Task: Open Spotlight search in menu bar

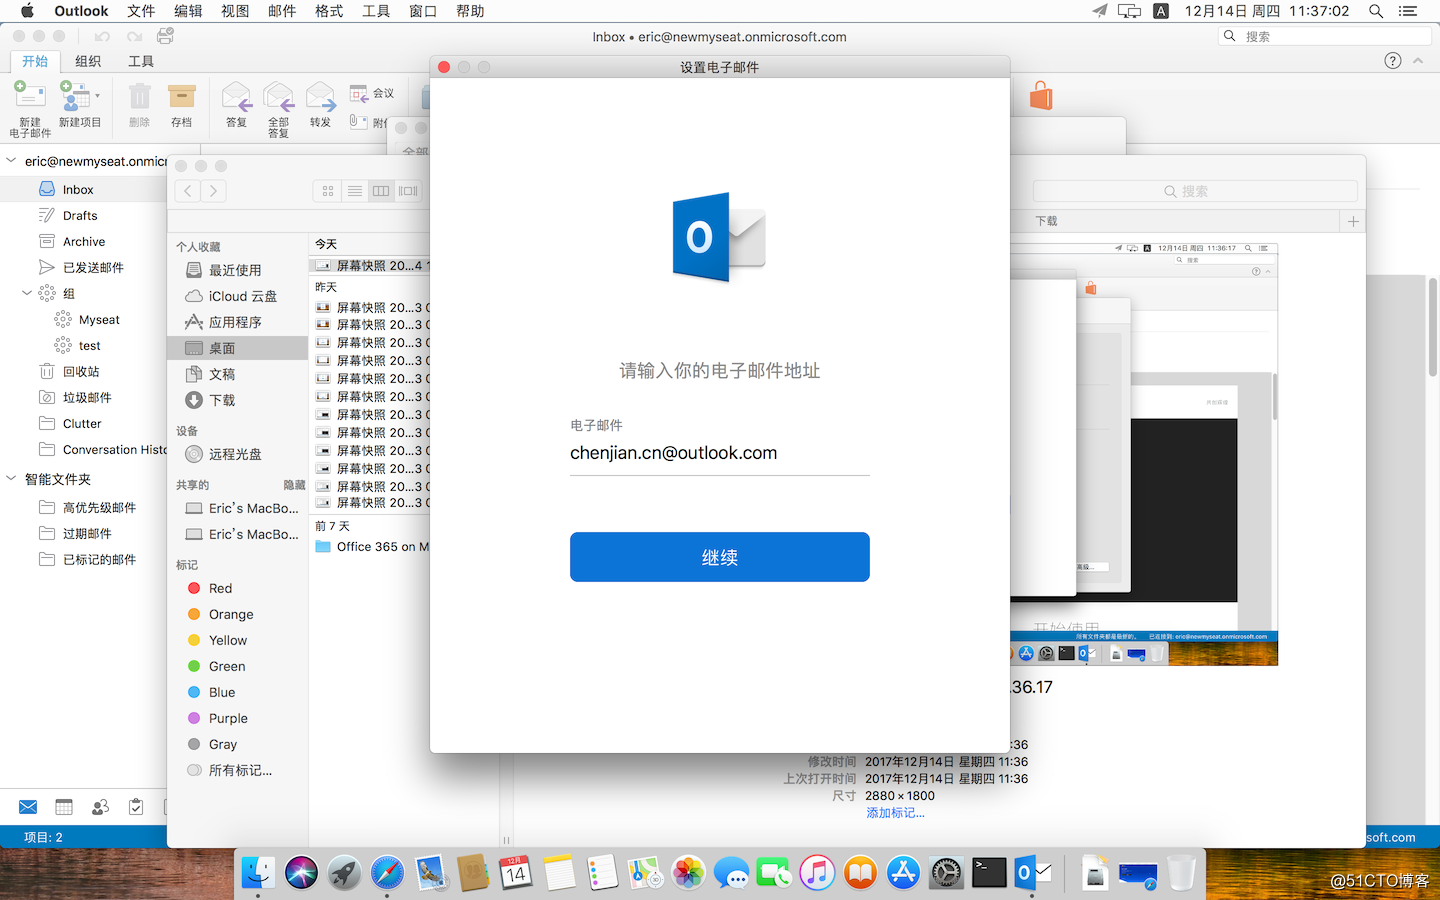Action: click(x=1376, y=11)
